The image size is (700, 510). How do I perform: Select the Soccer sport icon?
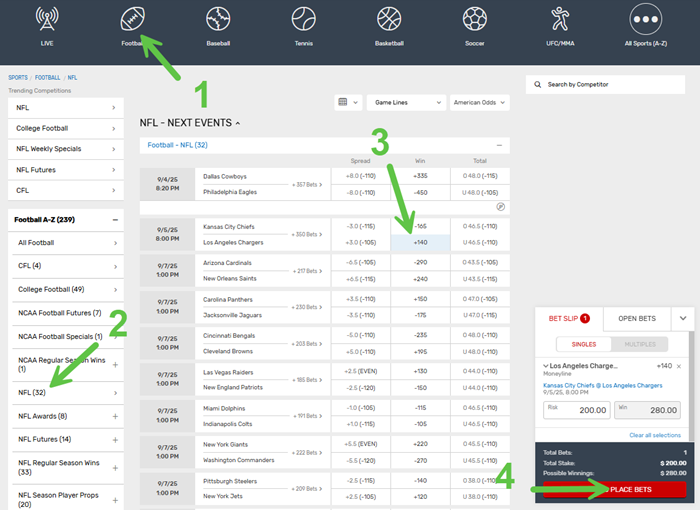pyautogui.click(x=475, y=24)
